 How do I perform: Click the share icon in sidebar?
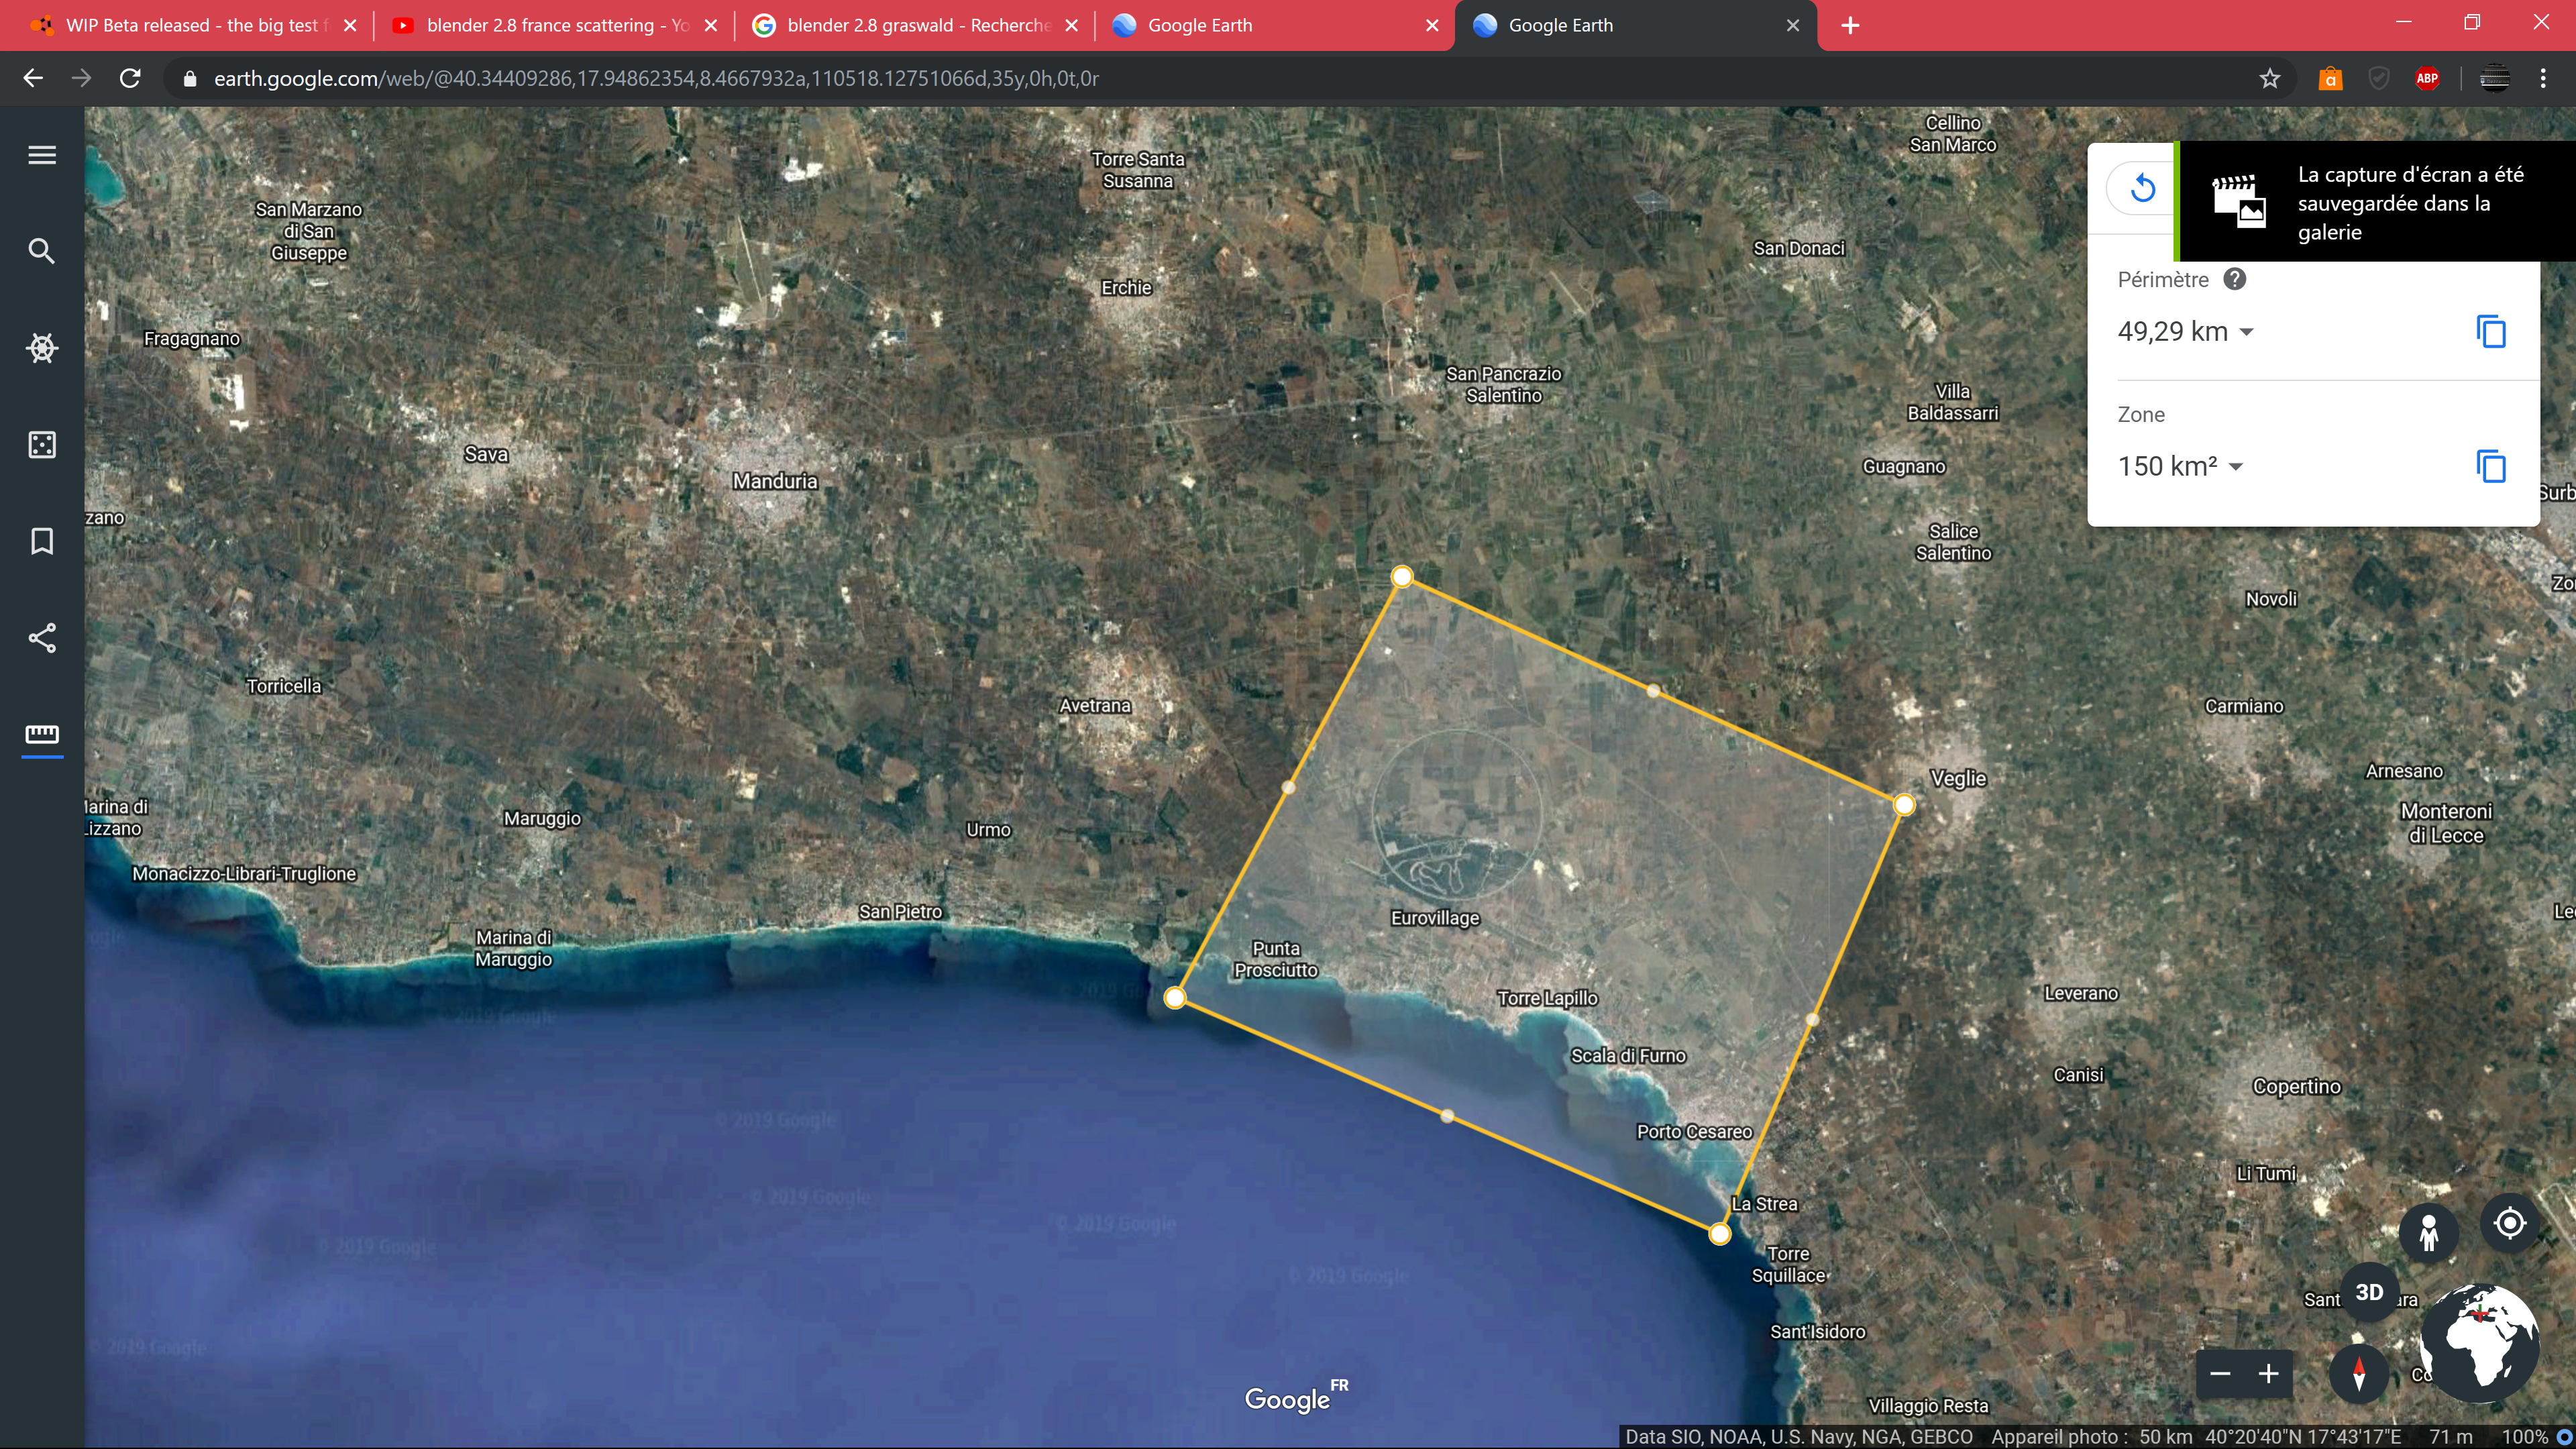[42, 638]
